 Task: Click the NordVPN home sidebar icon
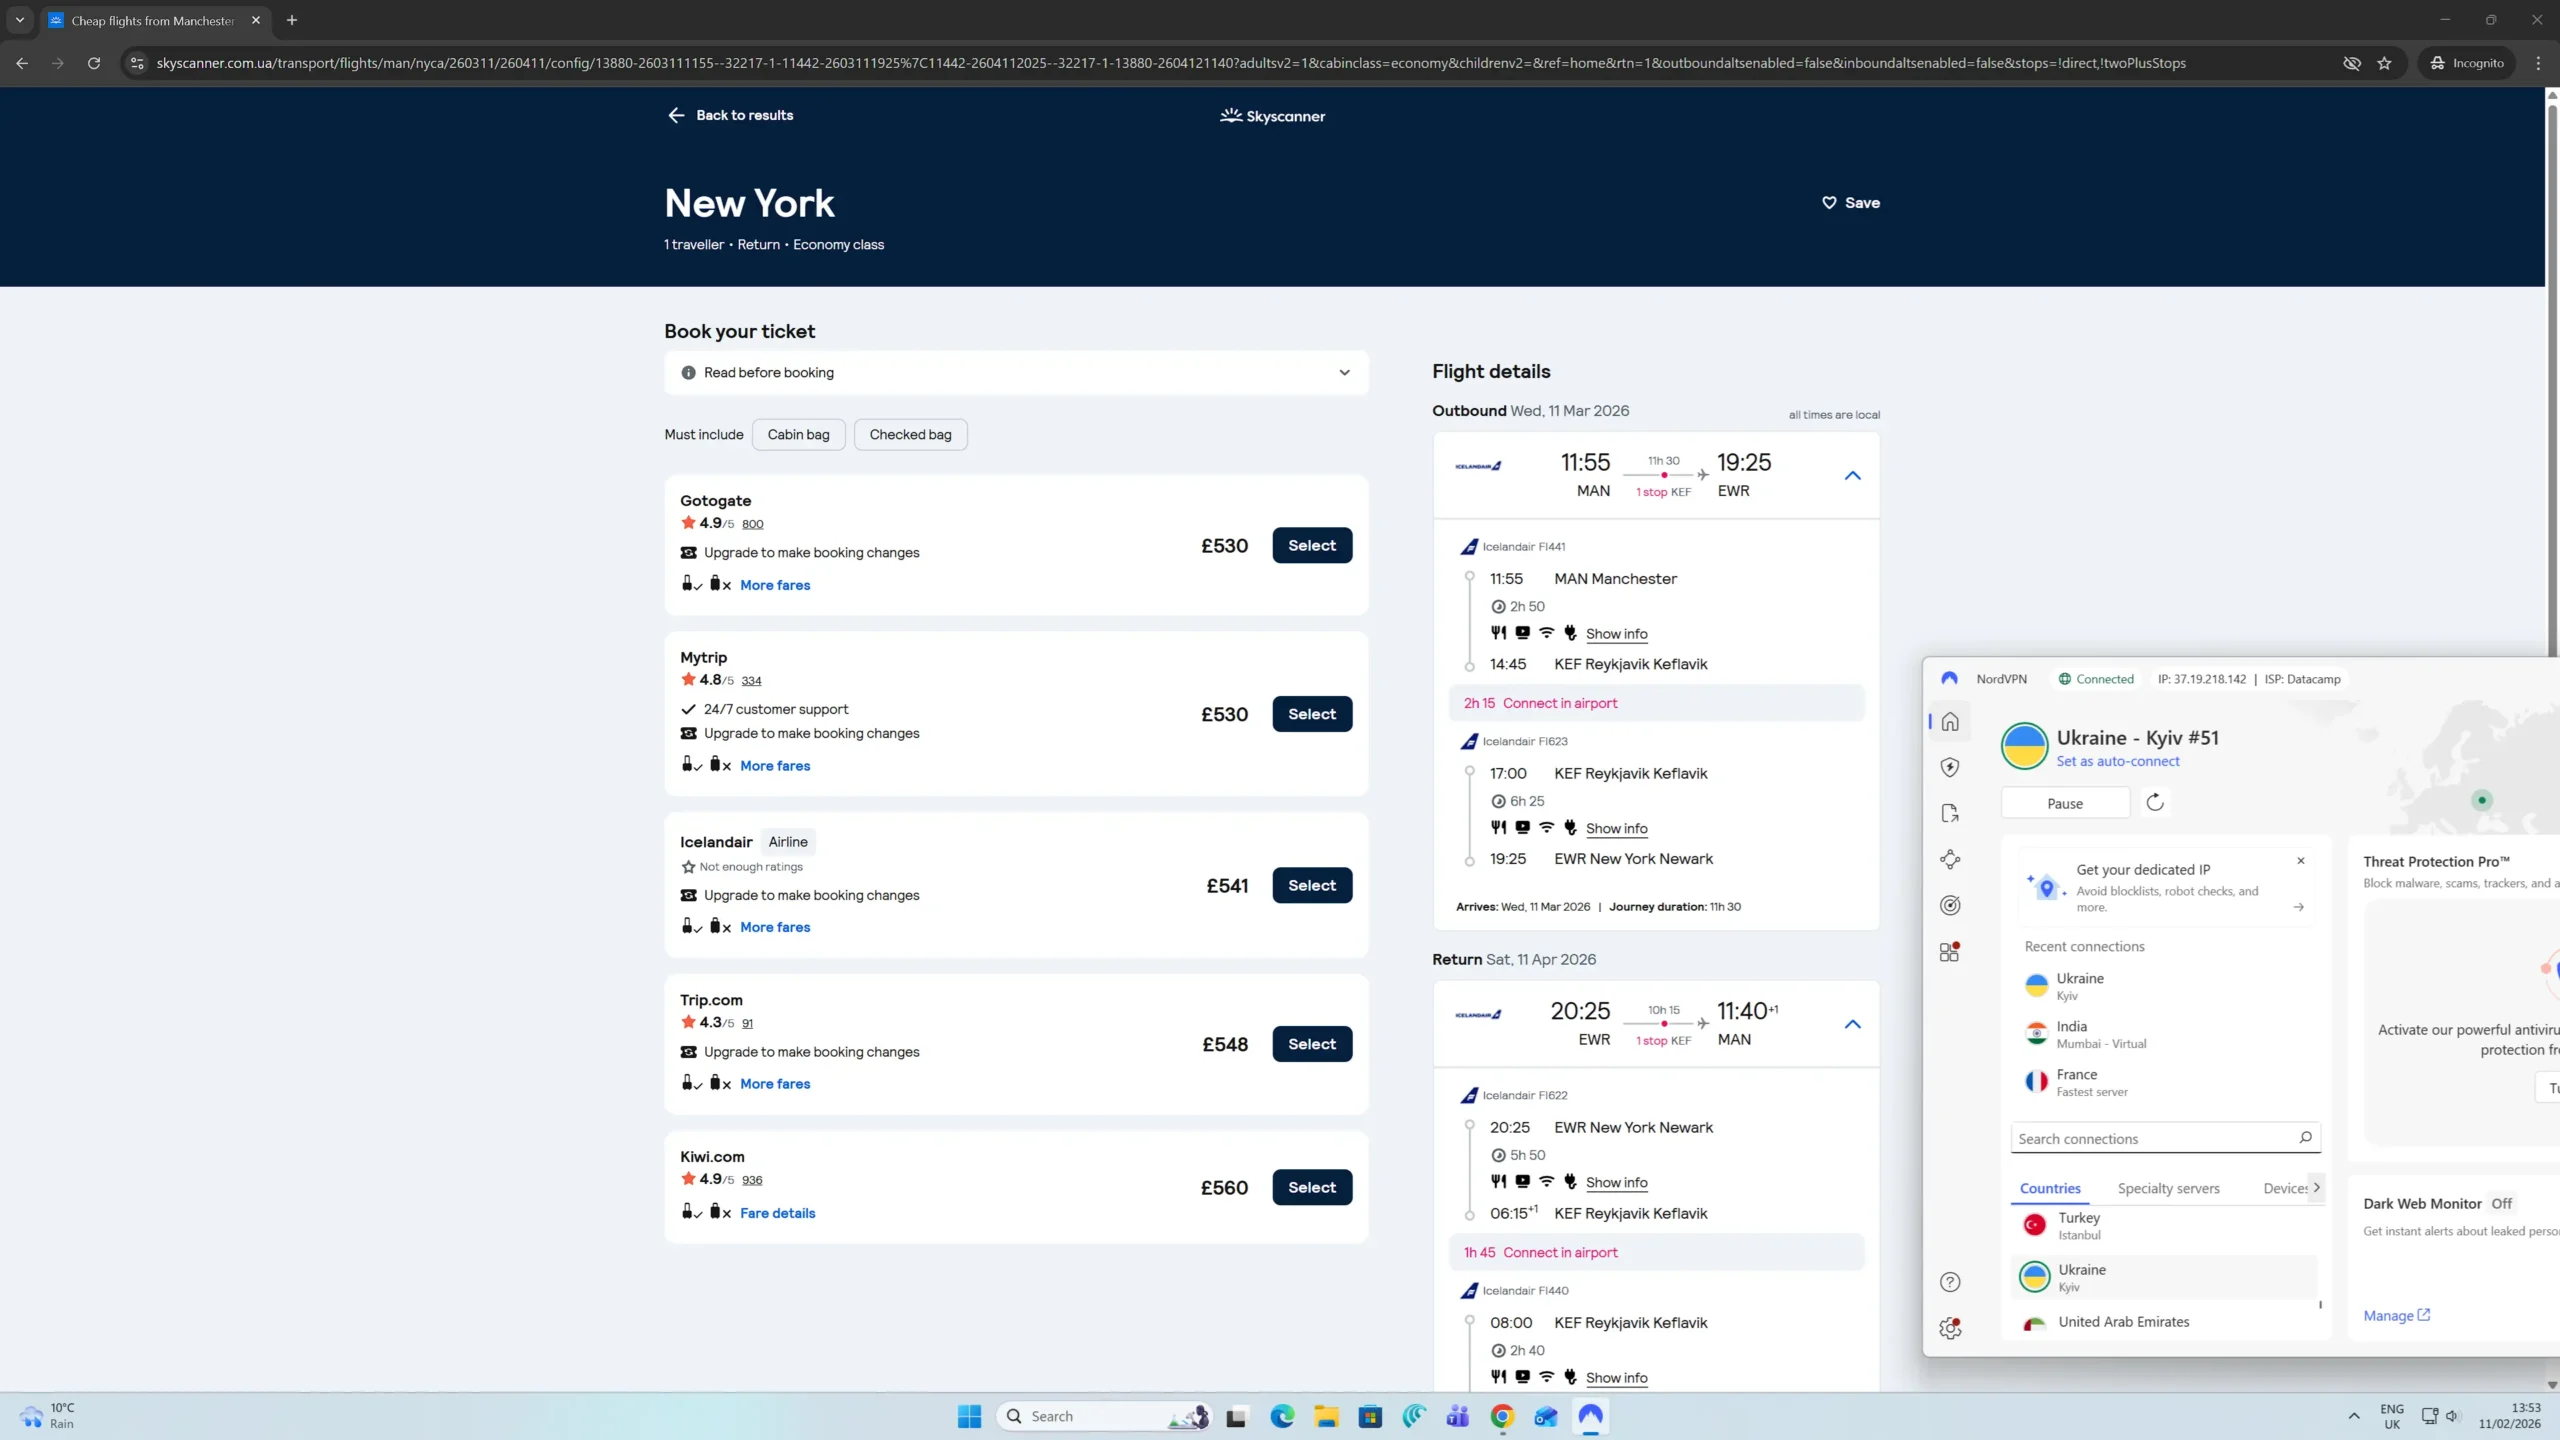click(x=1950, y=722)
